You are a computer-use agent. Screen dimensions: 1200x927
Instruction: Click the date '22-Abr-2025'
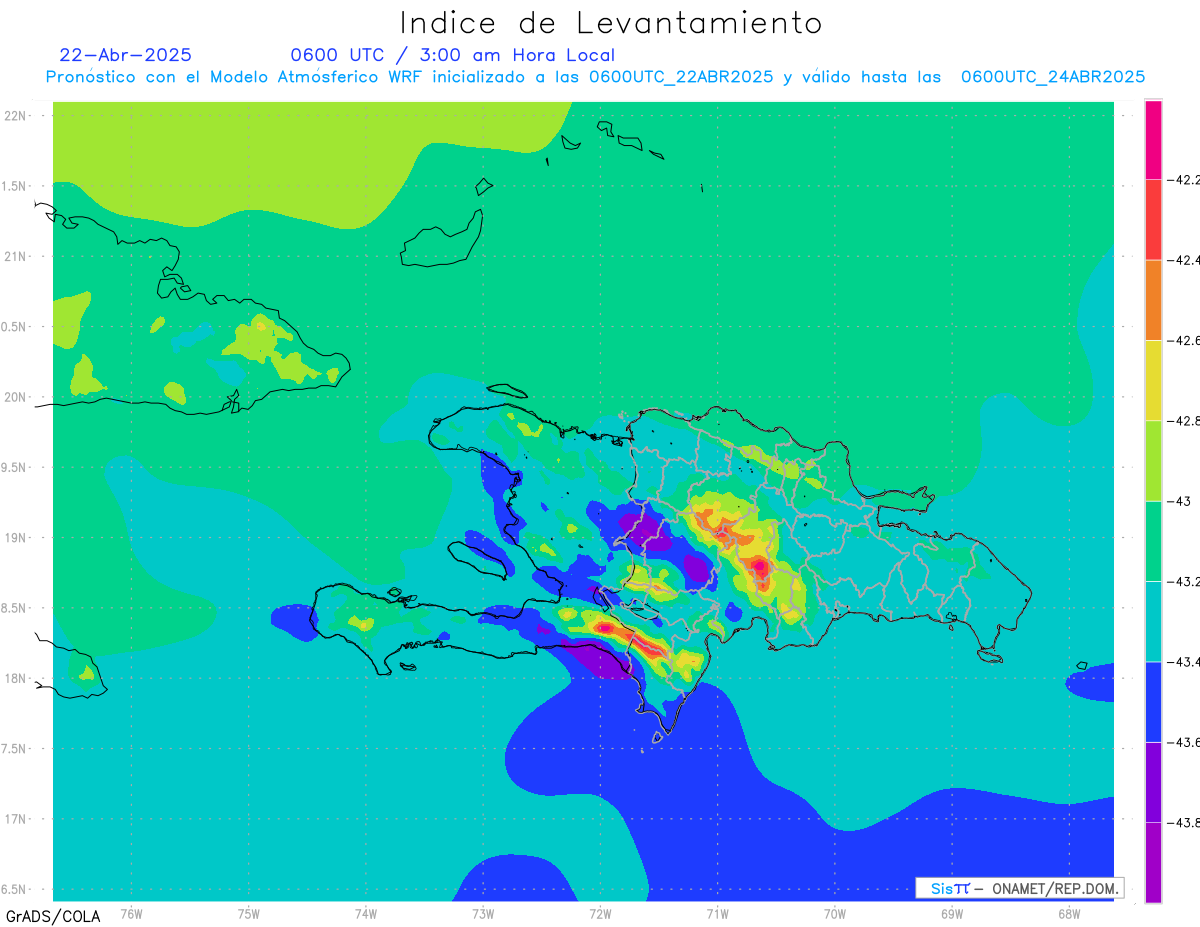(x=126, y=55)
